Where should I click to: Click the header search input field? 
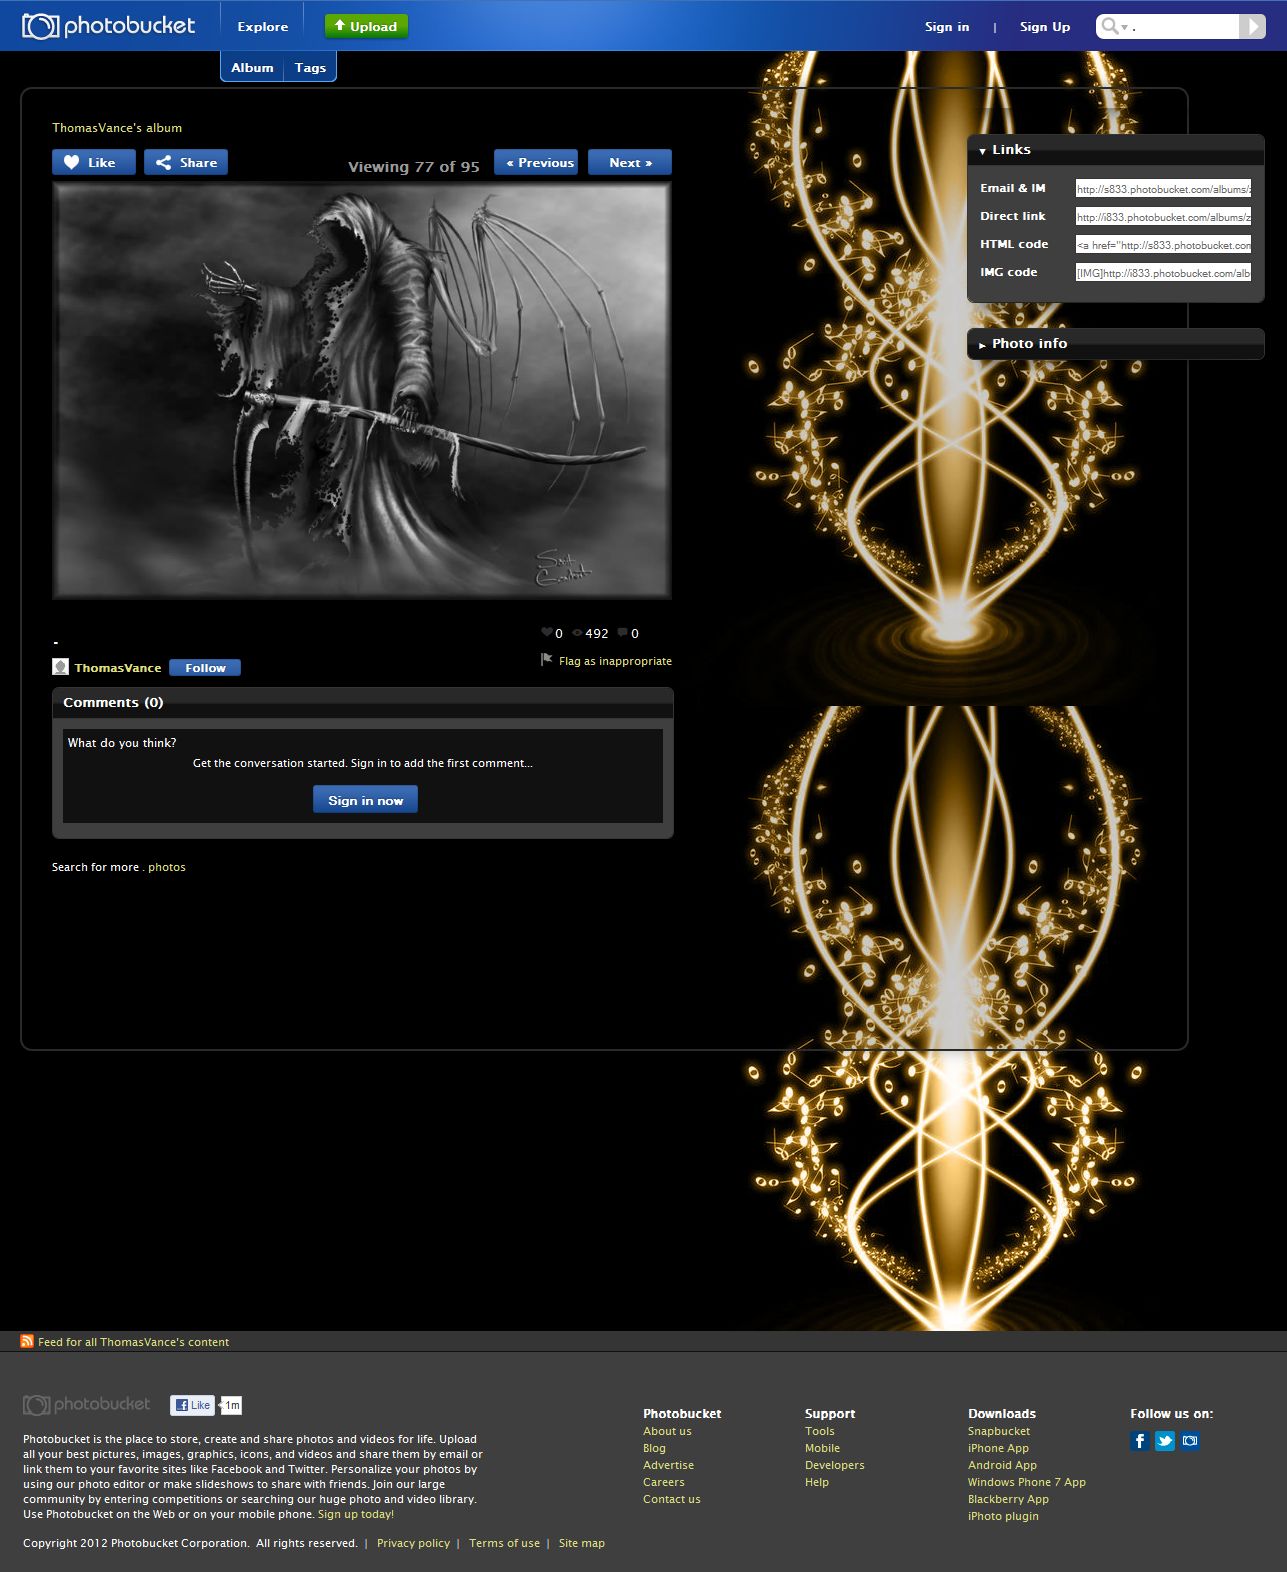[1185, 27]
